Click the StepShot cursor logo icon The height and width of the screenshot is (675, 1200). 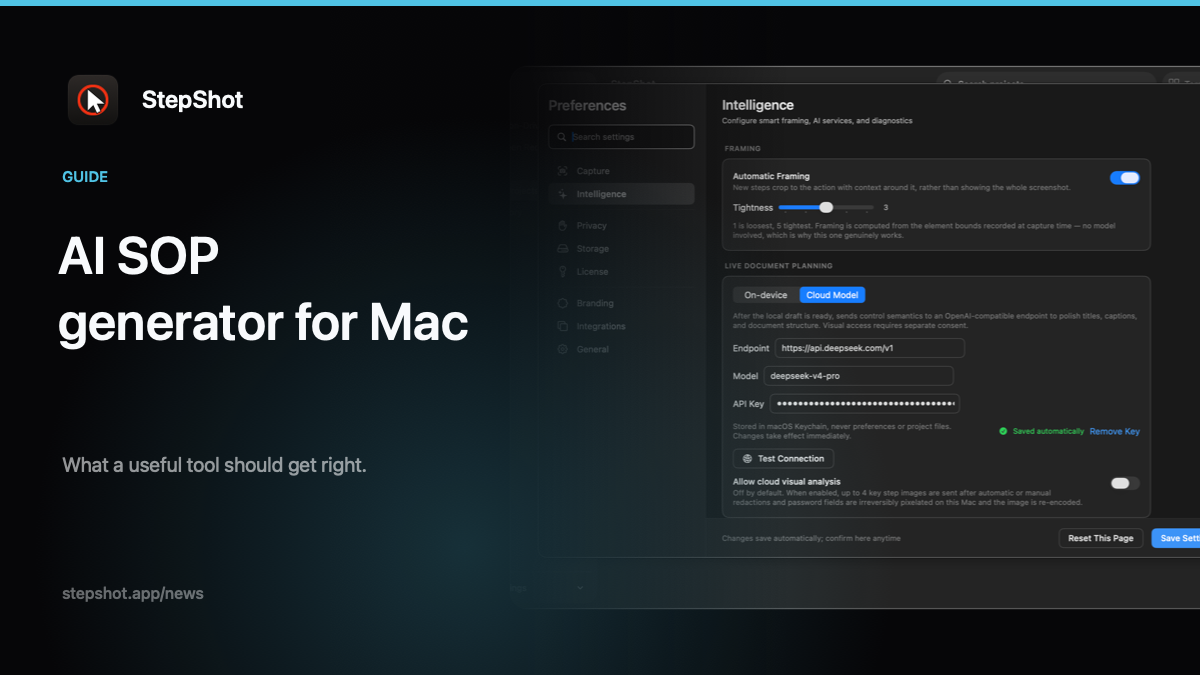(x=93, y=100)
